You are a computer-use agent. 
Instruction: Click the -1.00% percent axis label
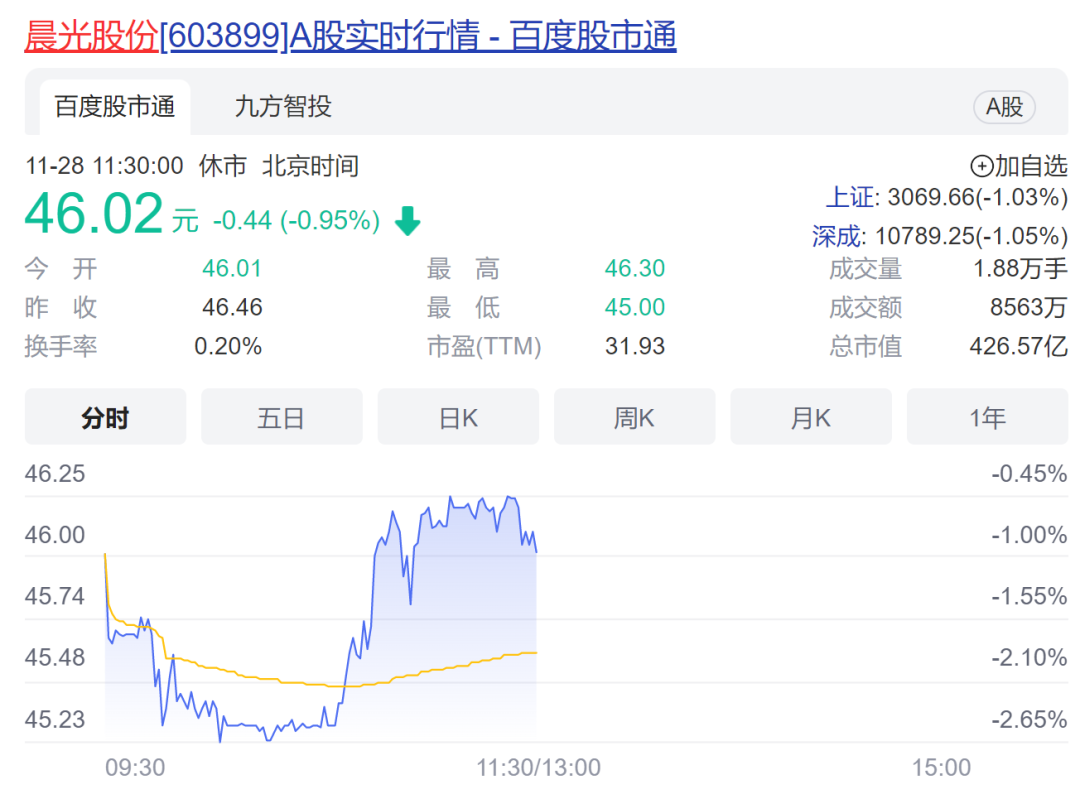click(x=1029, y=535)
